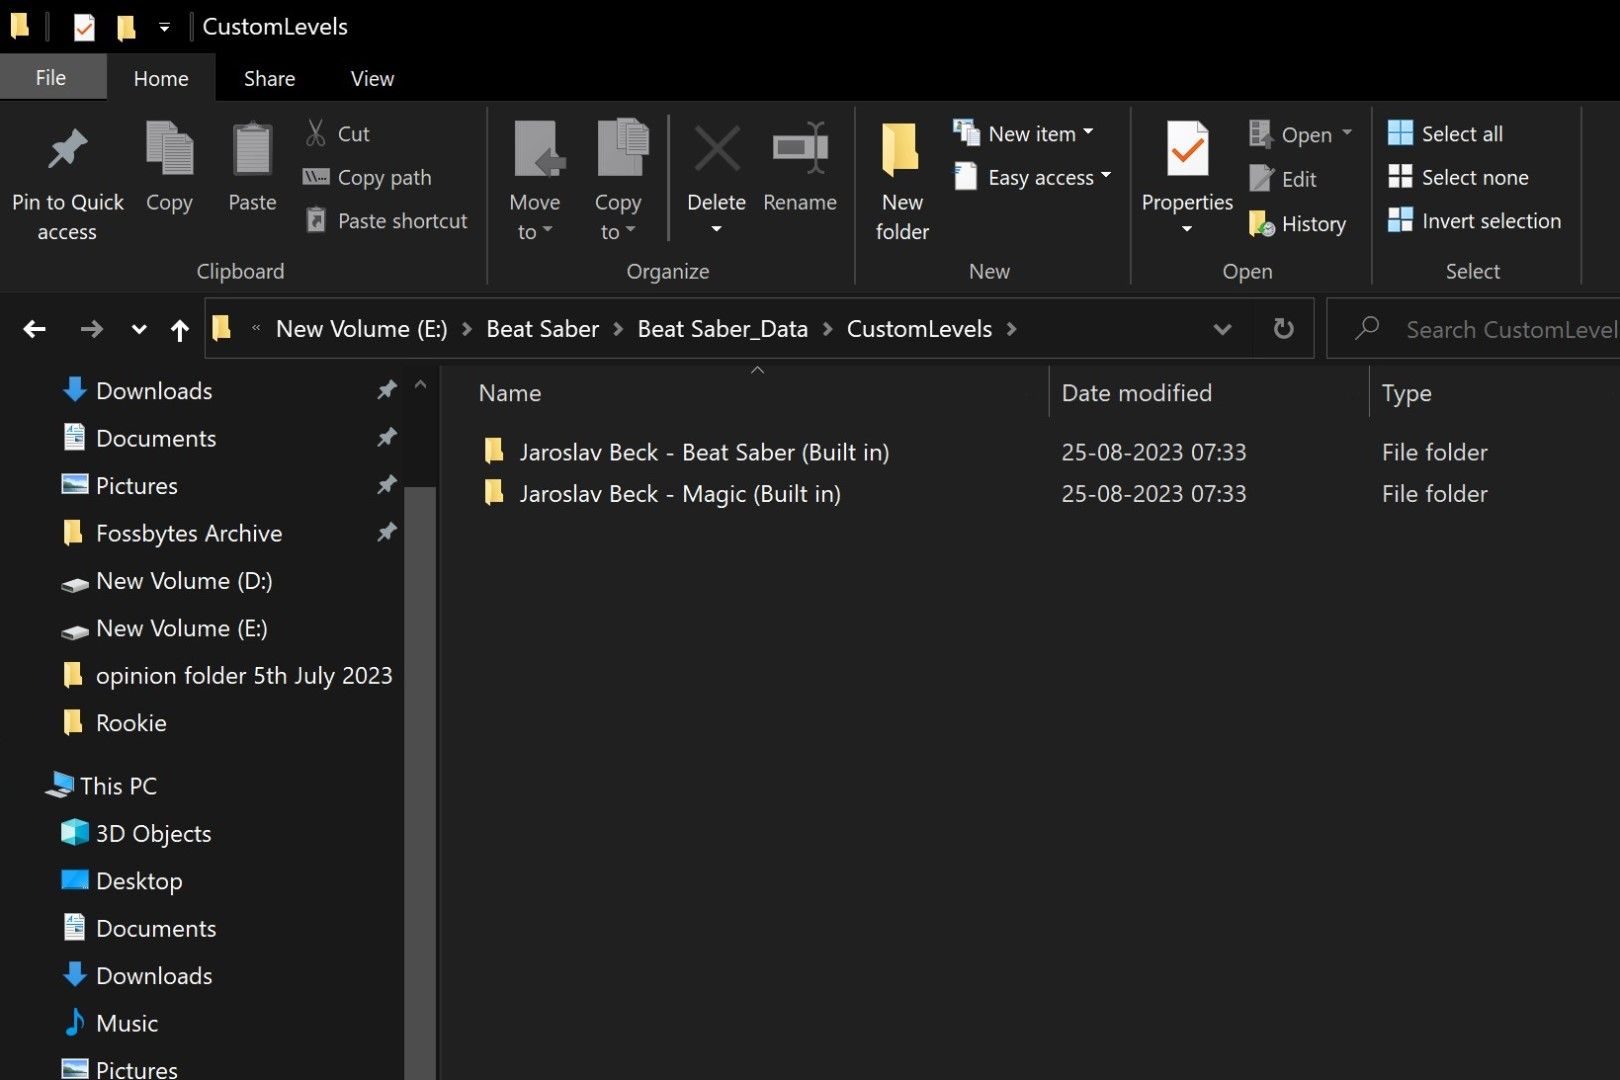Open 3D Objects under This PC
The width and height of the screenshot is (1620, 1080).
(x=153, y=833)
